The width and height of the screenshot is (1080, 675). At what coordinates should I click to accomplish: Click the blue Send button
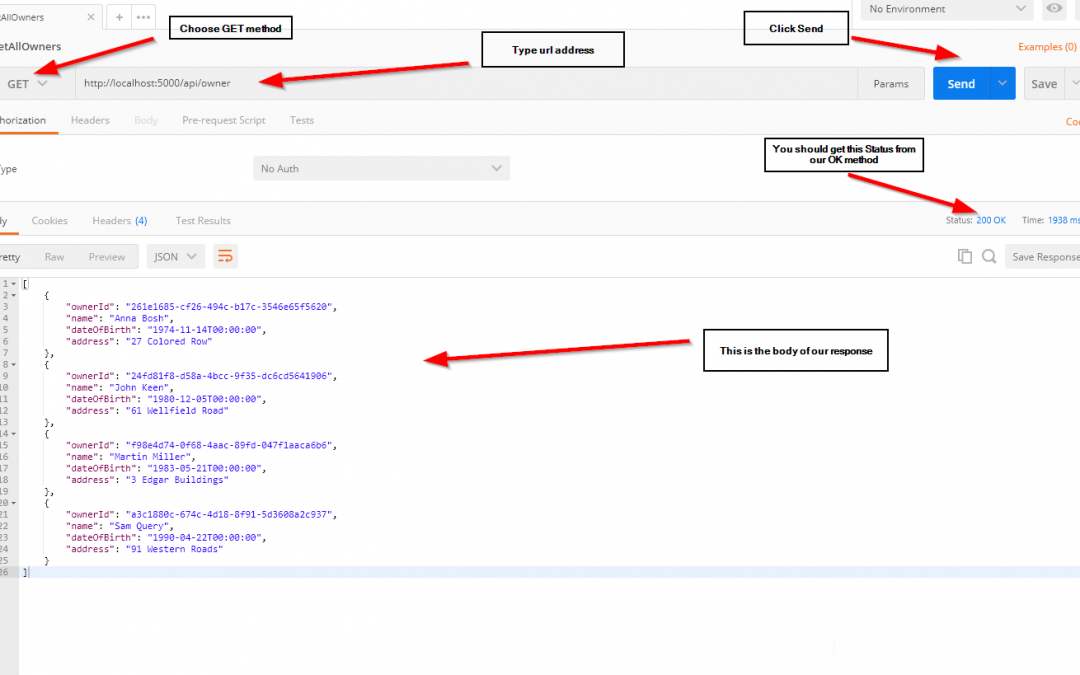961,84
